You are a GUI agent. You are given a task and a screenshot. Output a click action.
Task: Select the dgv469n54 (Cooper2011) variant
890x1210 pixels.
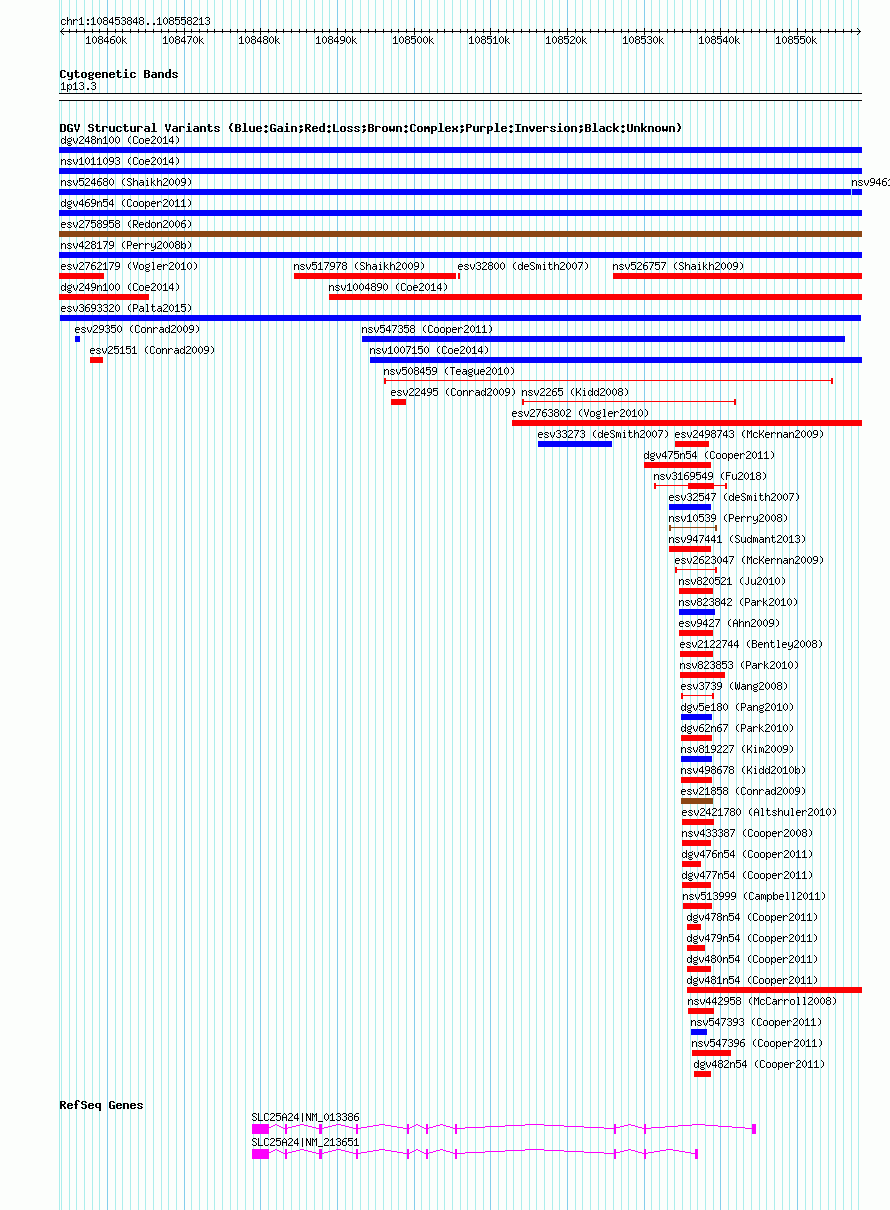click(460, 213)
